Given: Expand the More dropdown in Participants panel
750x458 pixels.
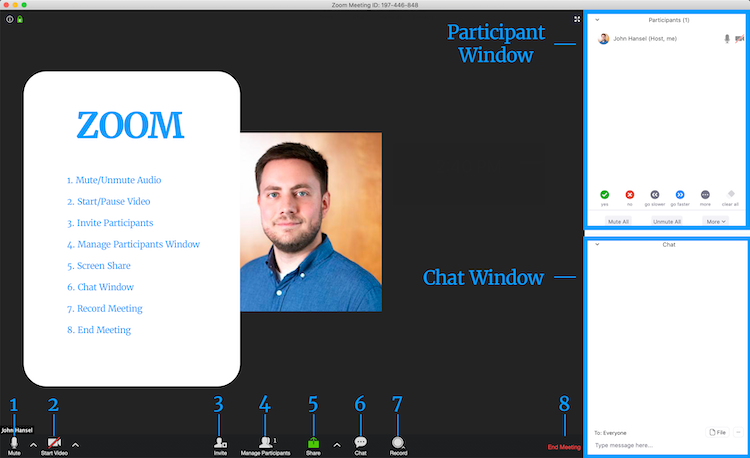Looking at the screenshot, I should tap(715, 221).
